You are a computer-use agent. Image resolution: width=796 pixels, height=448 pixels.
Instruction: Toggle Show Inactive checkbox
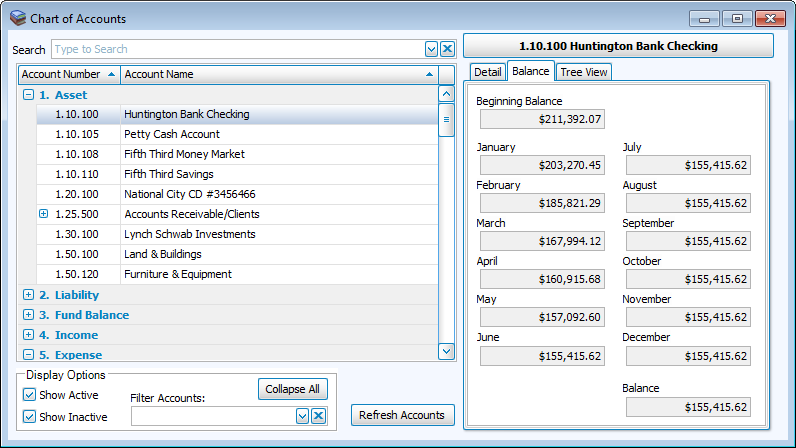click(29, 417)
